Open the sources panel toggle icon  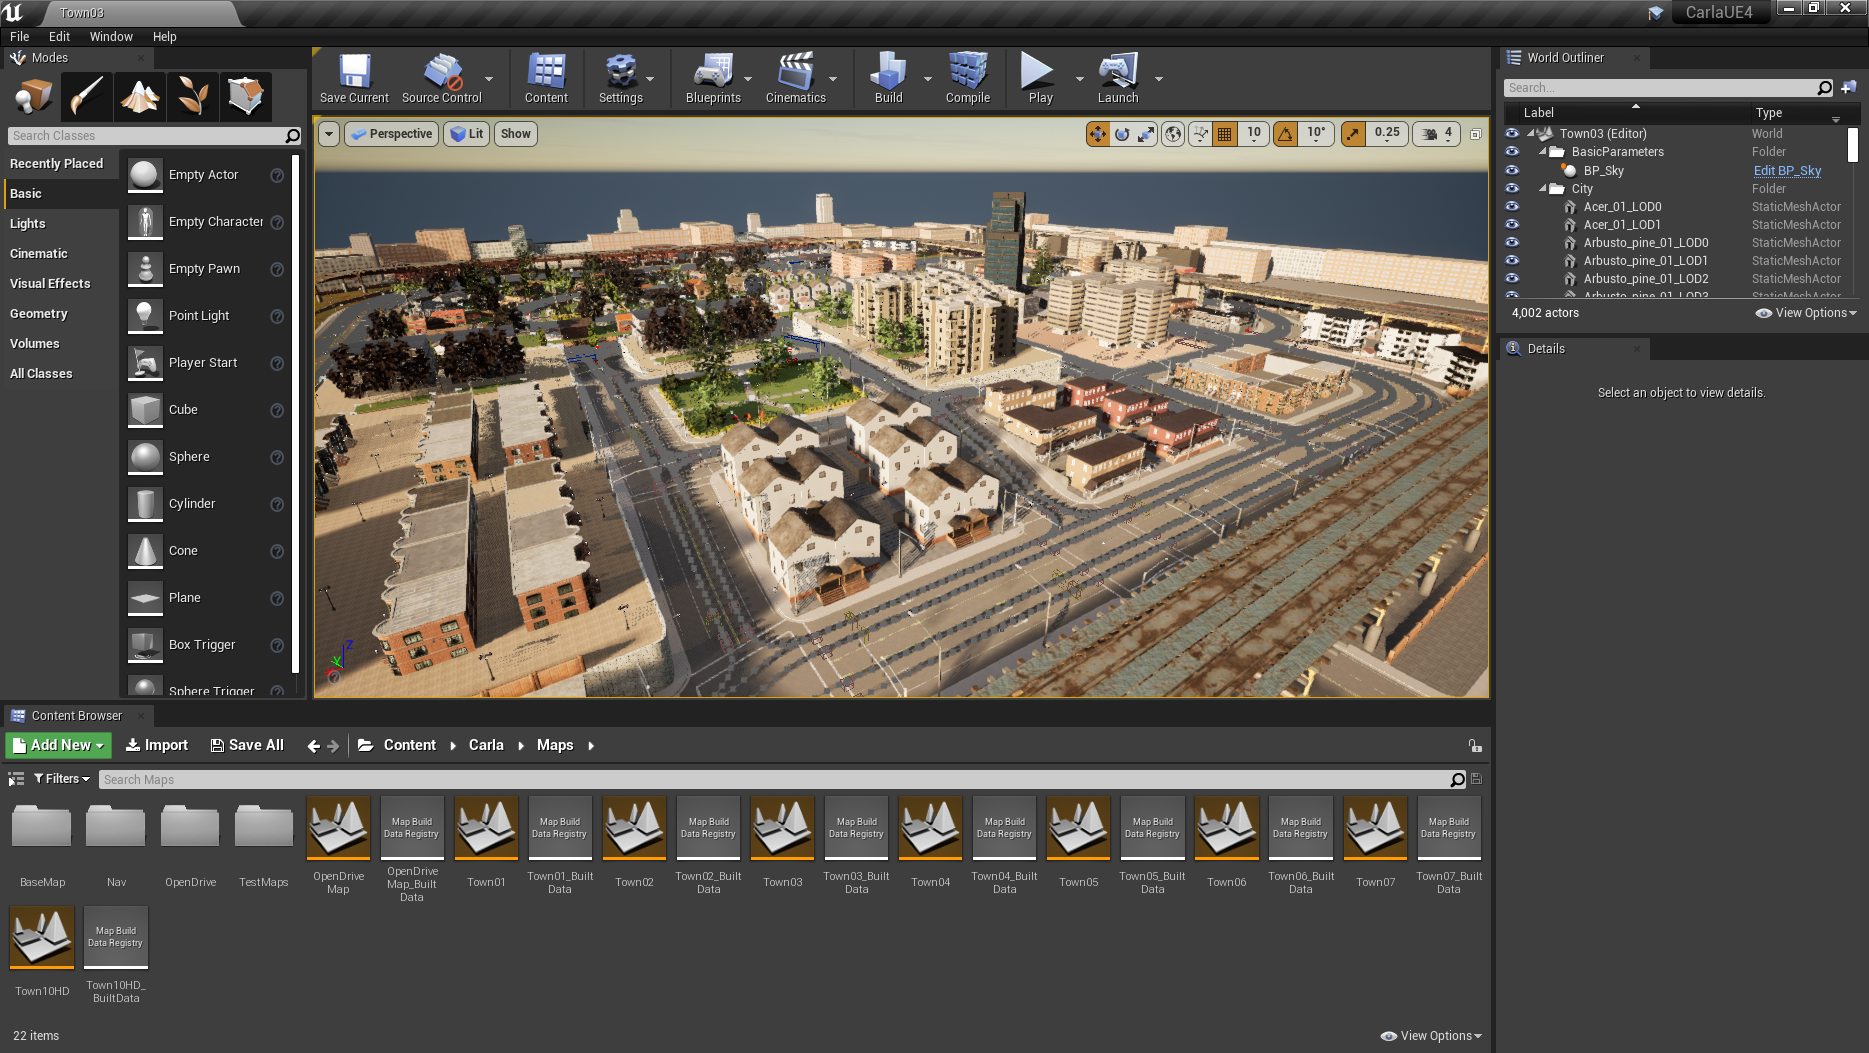[16, 779]
